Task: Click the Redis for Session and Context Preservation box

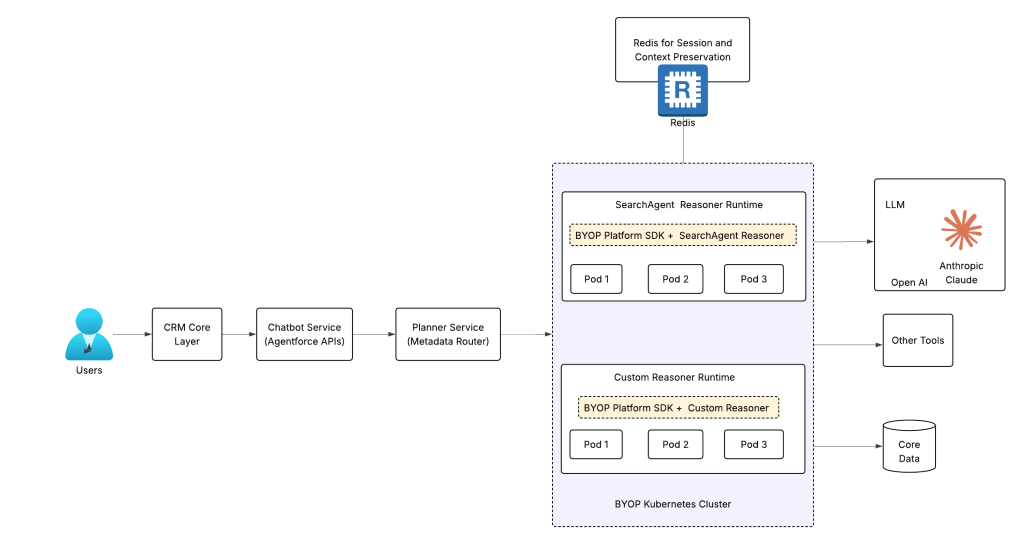Action: coord(682,50)
